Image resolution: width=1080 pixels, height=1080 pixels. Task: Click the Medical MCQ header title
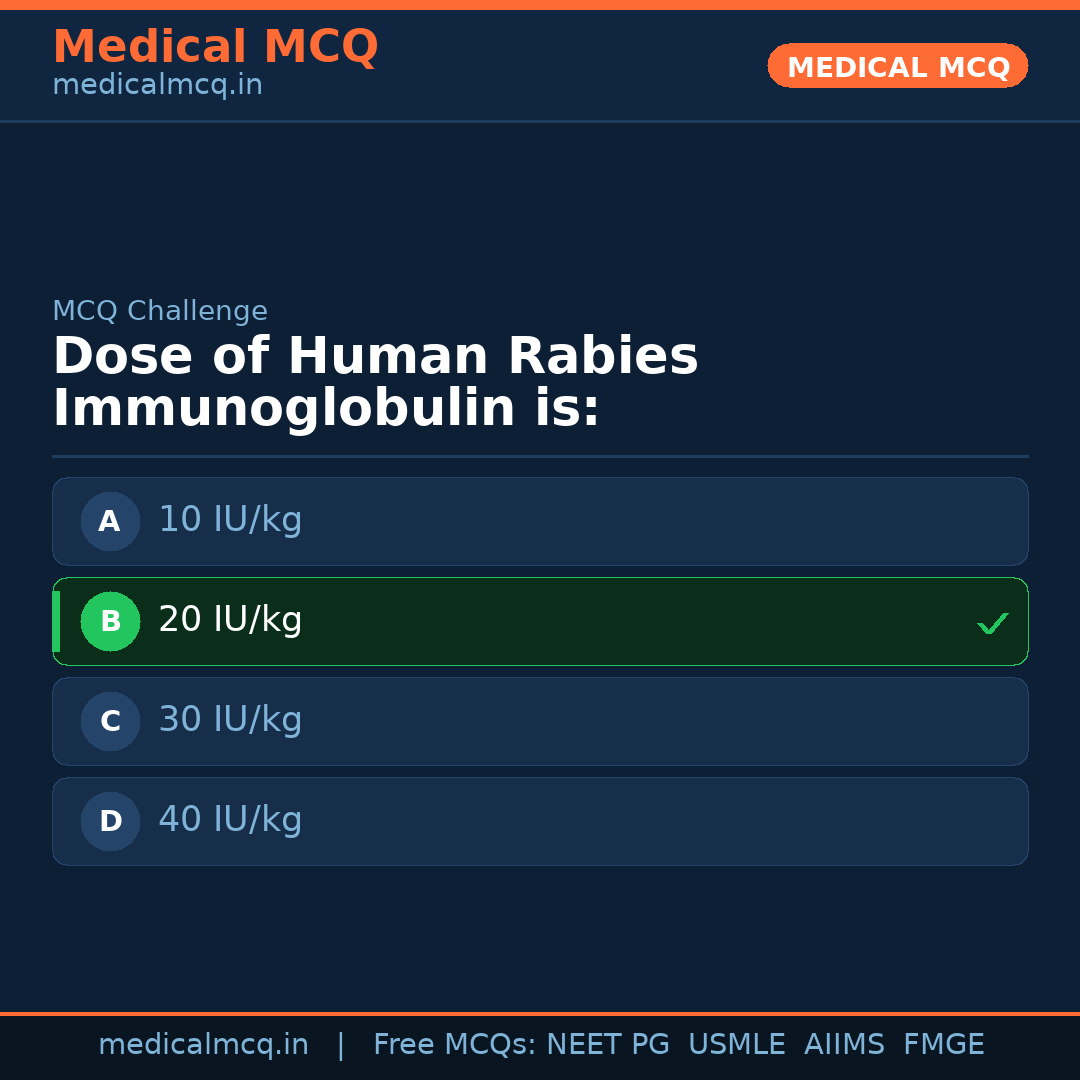[215, 47]
